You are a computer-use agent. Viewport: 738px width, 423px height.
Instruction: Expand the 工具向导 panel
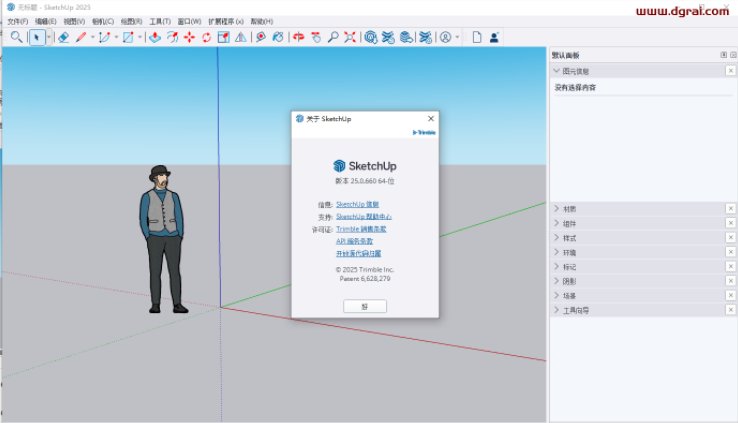tap(557, 310)
